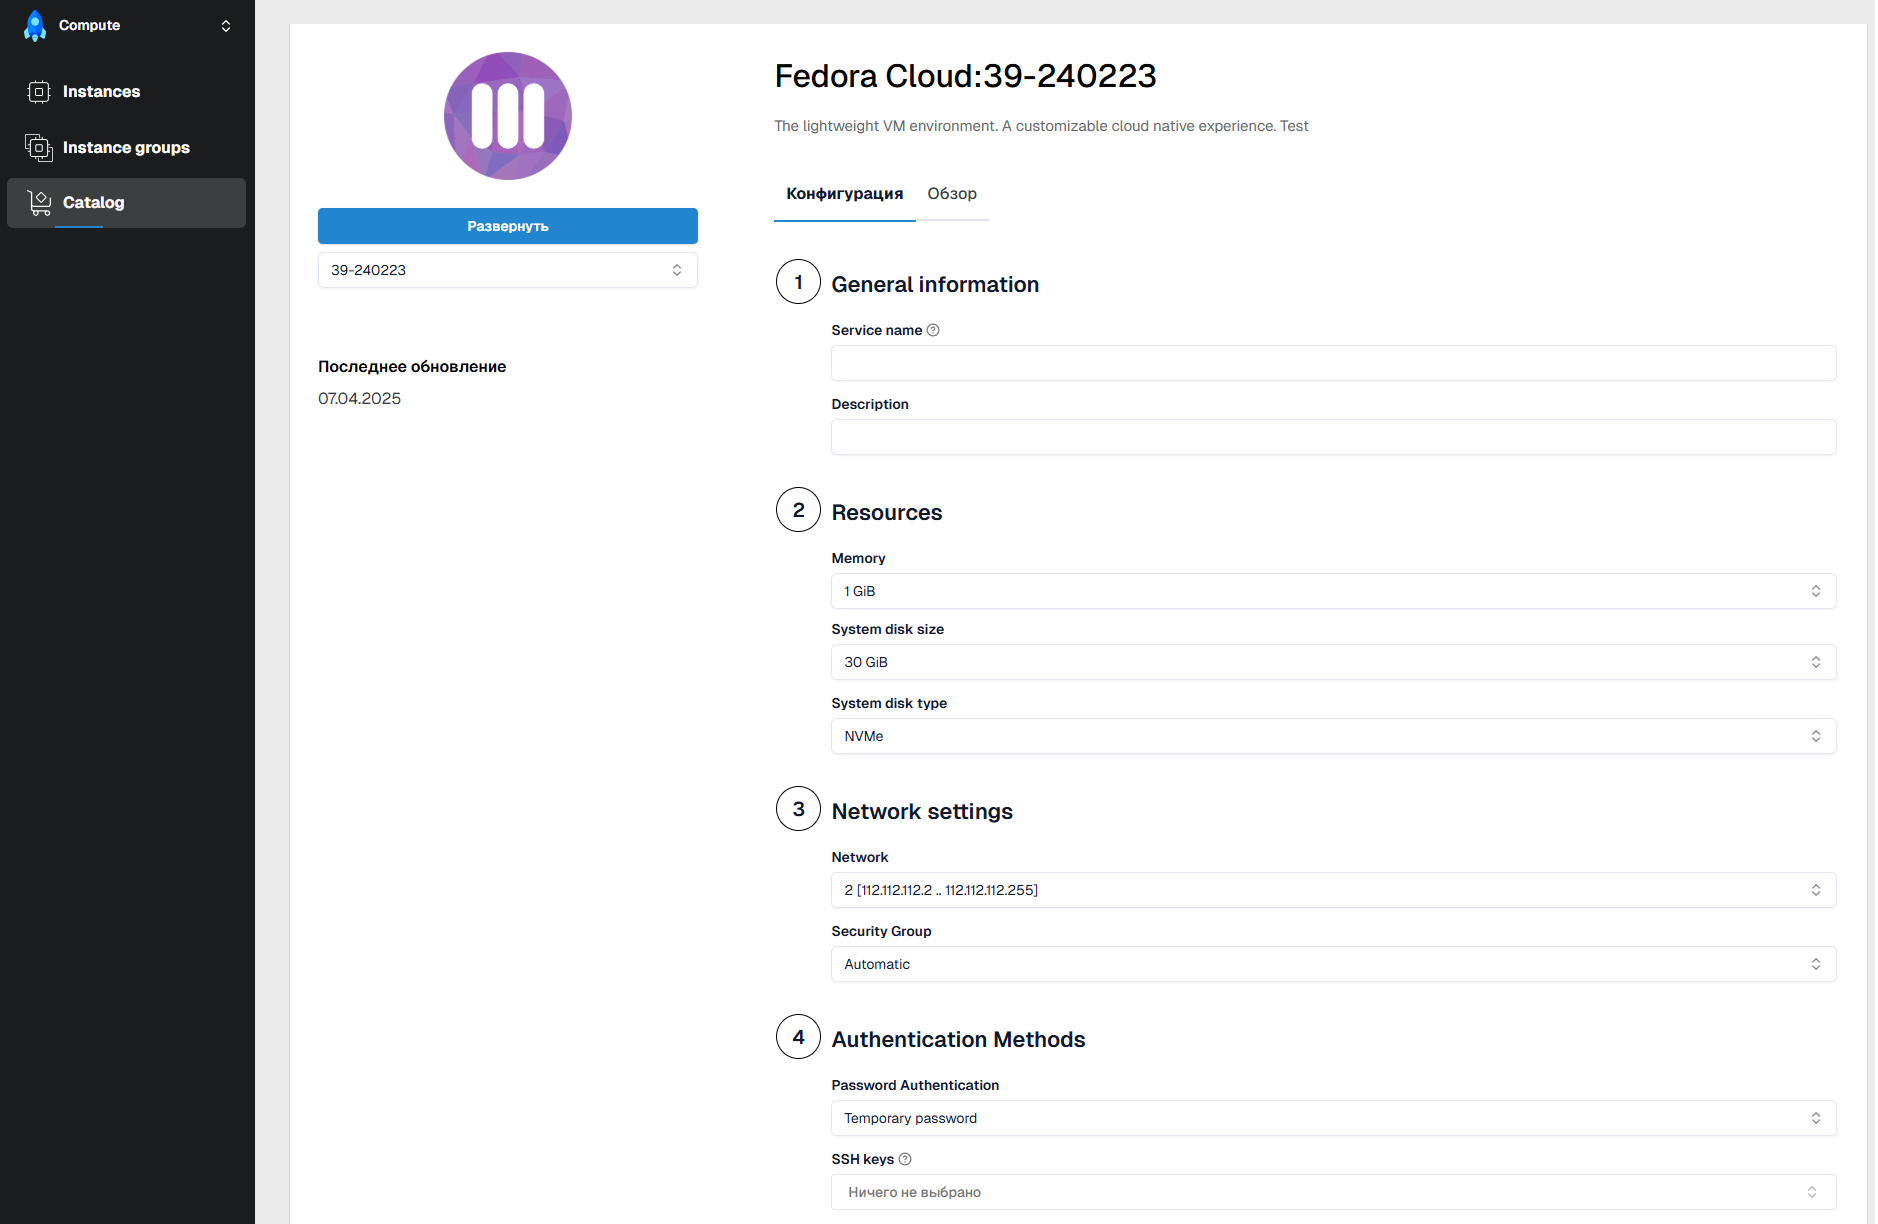Image resolution: width=1878 pixels, height=1224 pixels.
Task: Click the Service name help icon
Action: click(933, 330)
